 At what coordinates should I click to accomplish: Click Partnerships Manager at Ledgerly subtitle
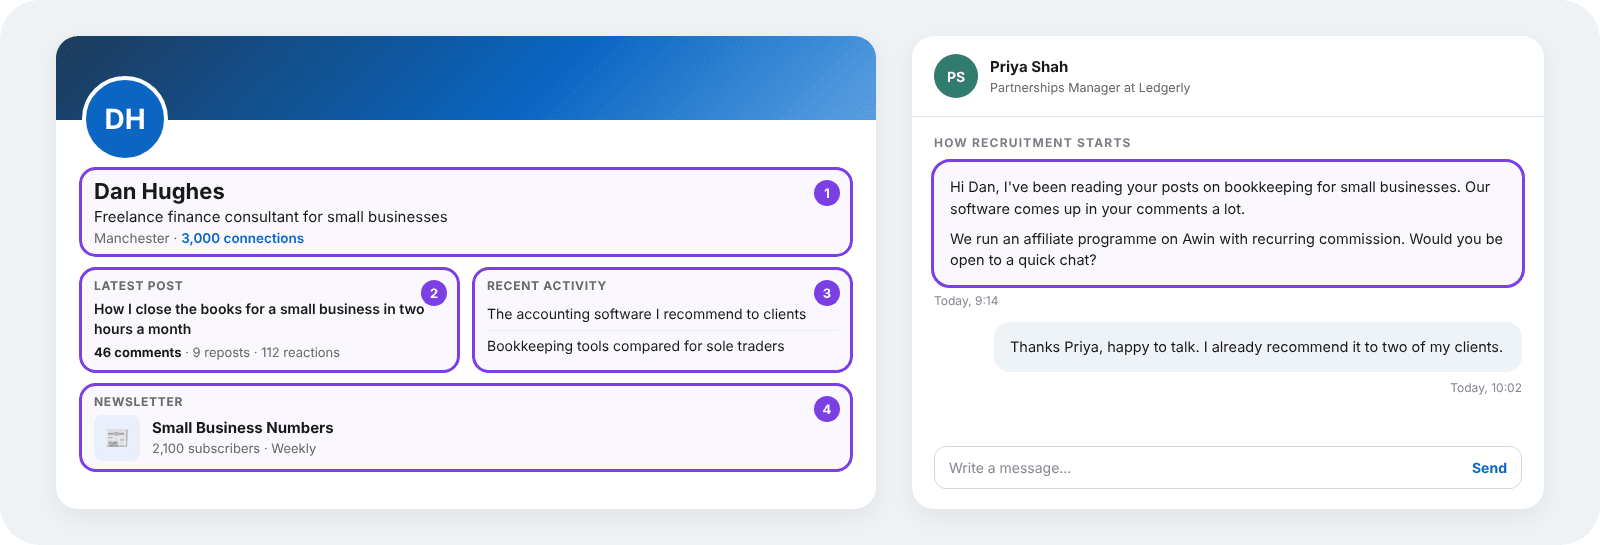point(1090,88)
